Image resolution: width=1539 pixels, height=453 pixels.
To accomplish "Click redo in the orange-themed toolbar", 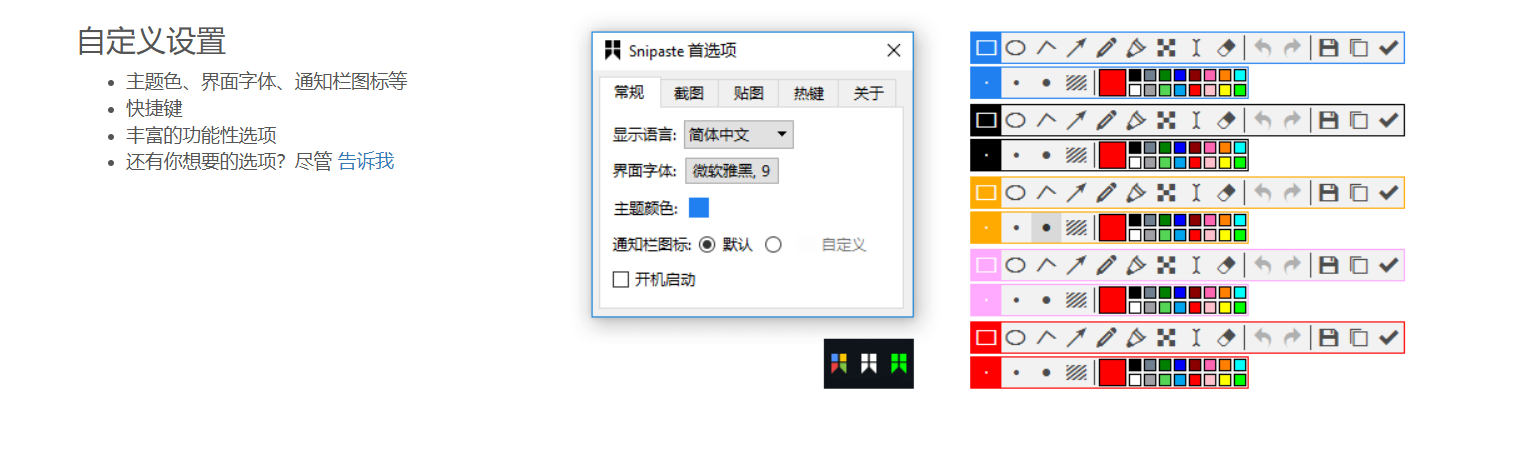I will [x=1293, y=193].
